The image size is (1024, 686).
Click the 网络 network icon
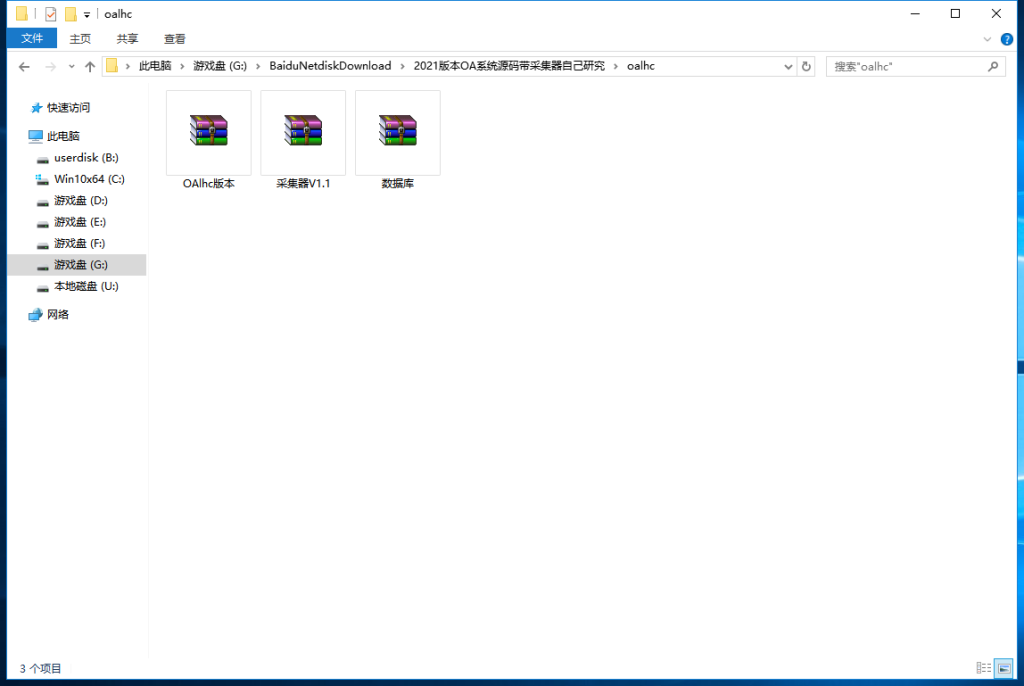(x=35, y=315)
